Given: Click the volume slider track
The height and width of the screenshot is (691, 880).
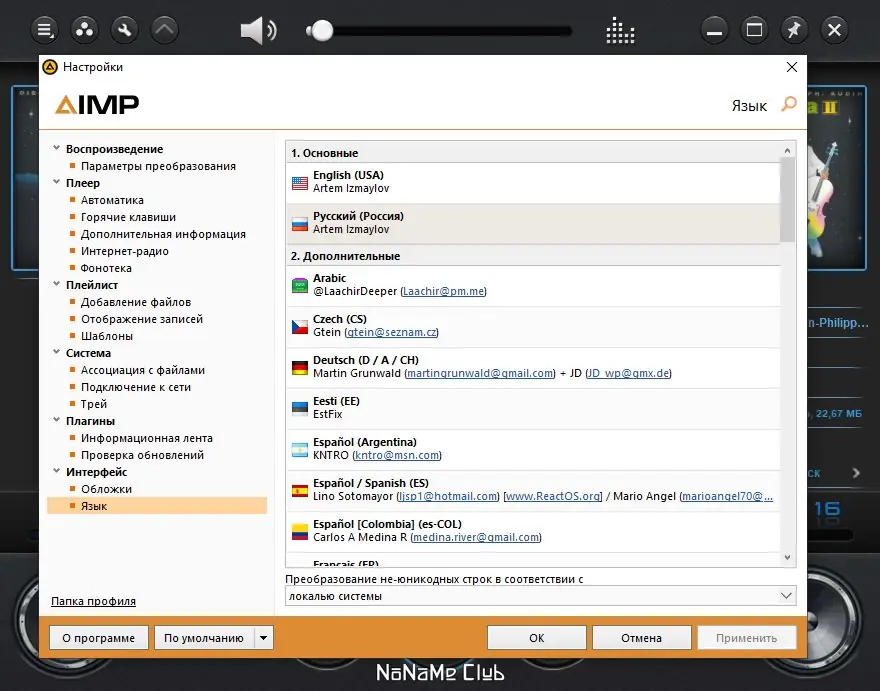Looking at the screenshot, I should pyautogui.click(x=439, y=31).
